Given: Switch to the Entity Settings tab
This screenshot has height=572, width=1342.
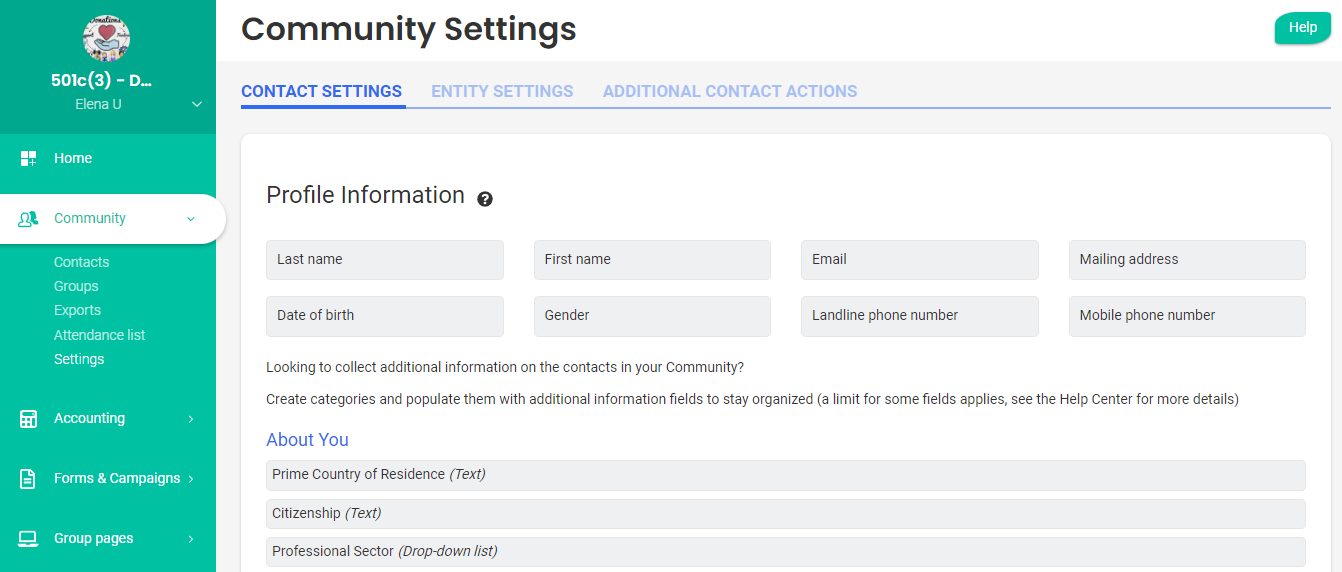Looking at the screenshot, I should tap(502, 91).
